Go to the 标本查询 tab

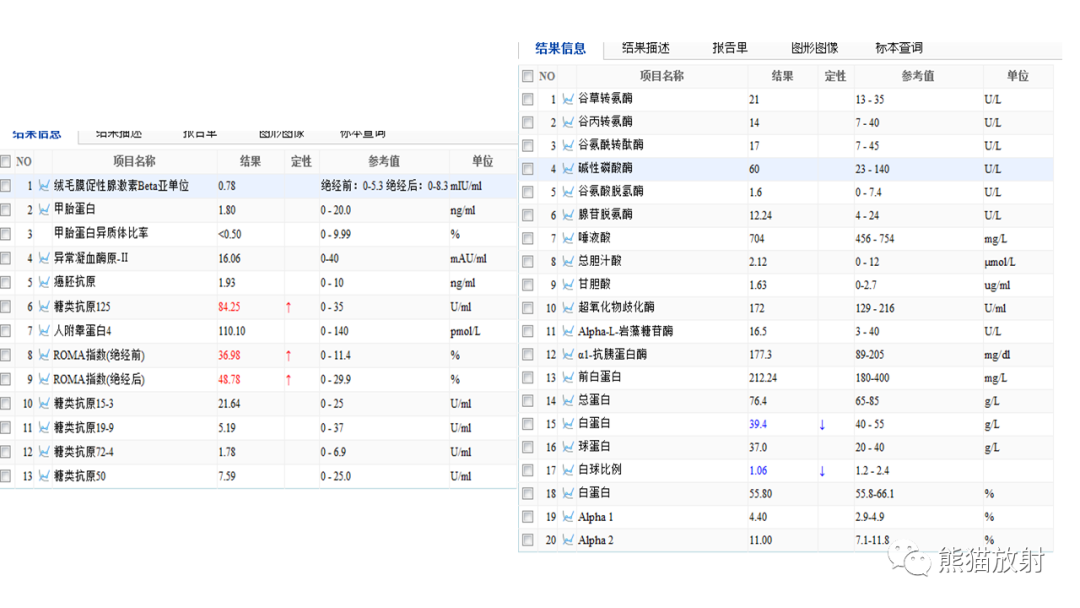click(899, 48)
